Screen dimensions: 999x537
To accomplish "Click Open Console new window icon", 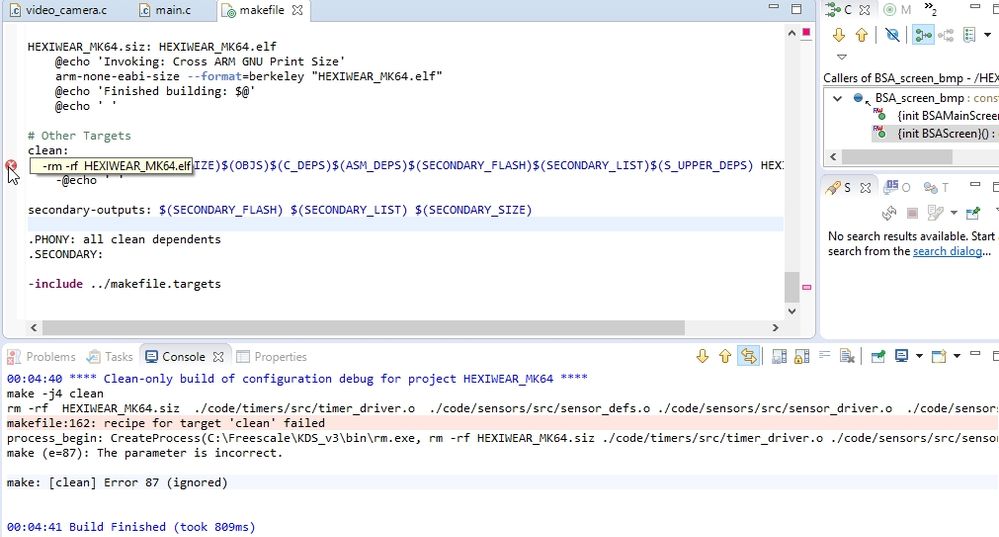I will 939,356.
